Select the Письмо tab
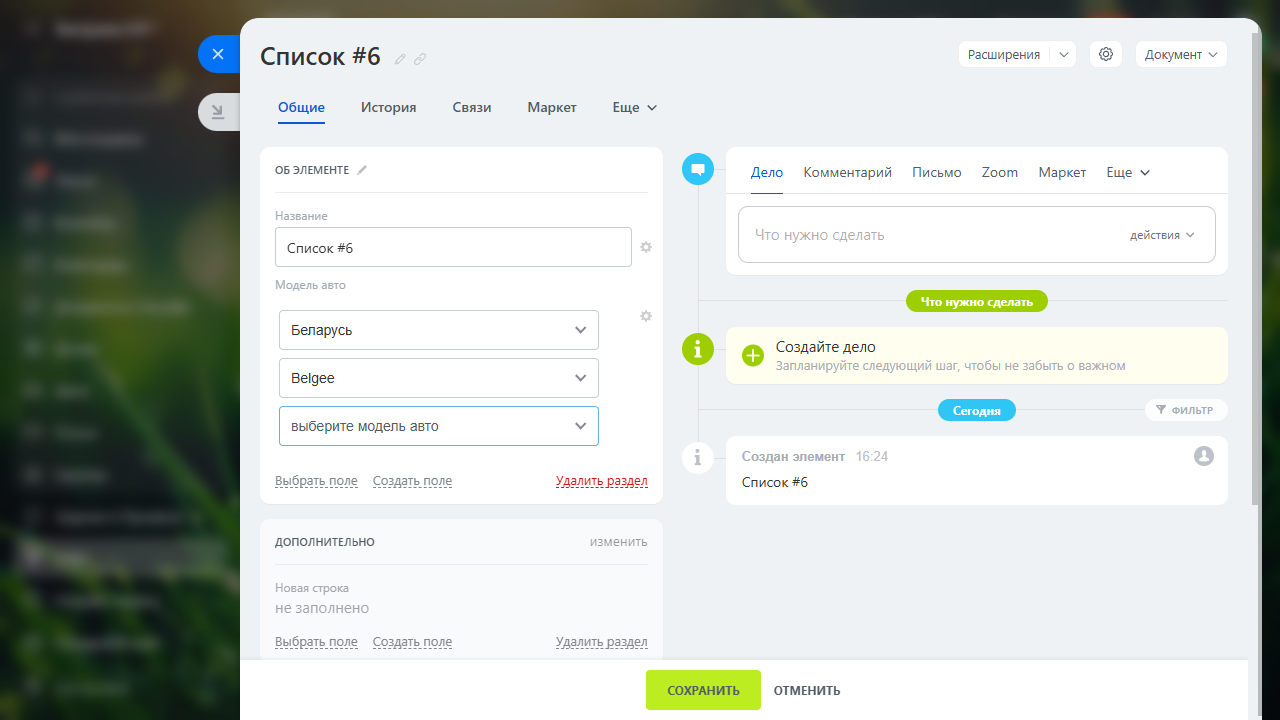The image size is (1280, 720). coord(937,172)
